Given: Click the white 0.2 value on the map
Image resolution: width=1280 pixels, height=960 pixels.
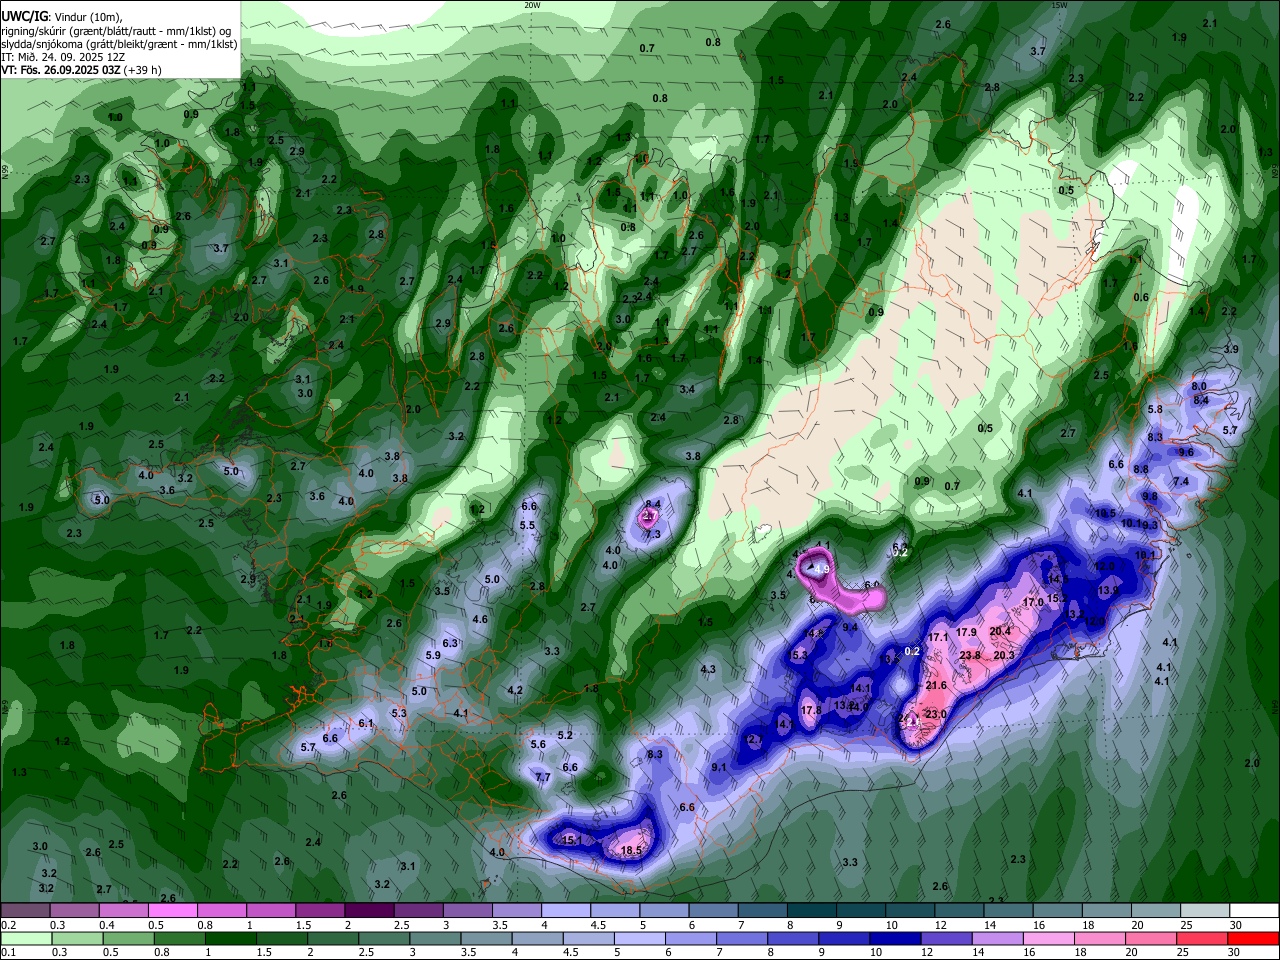Looking at the screenshot, I should click(x=911, y=651).
